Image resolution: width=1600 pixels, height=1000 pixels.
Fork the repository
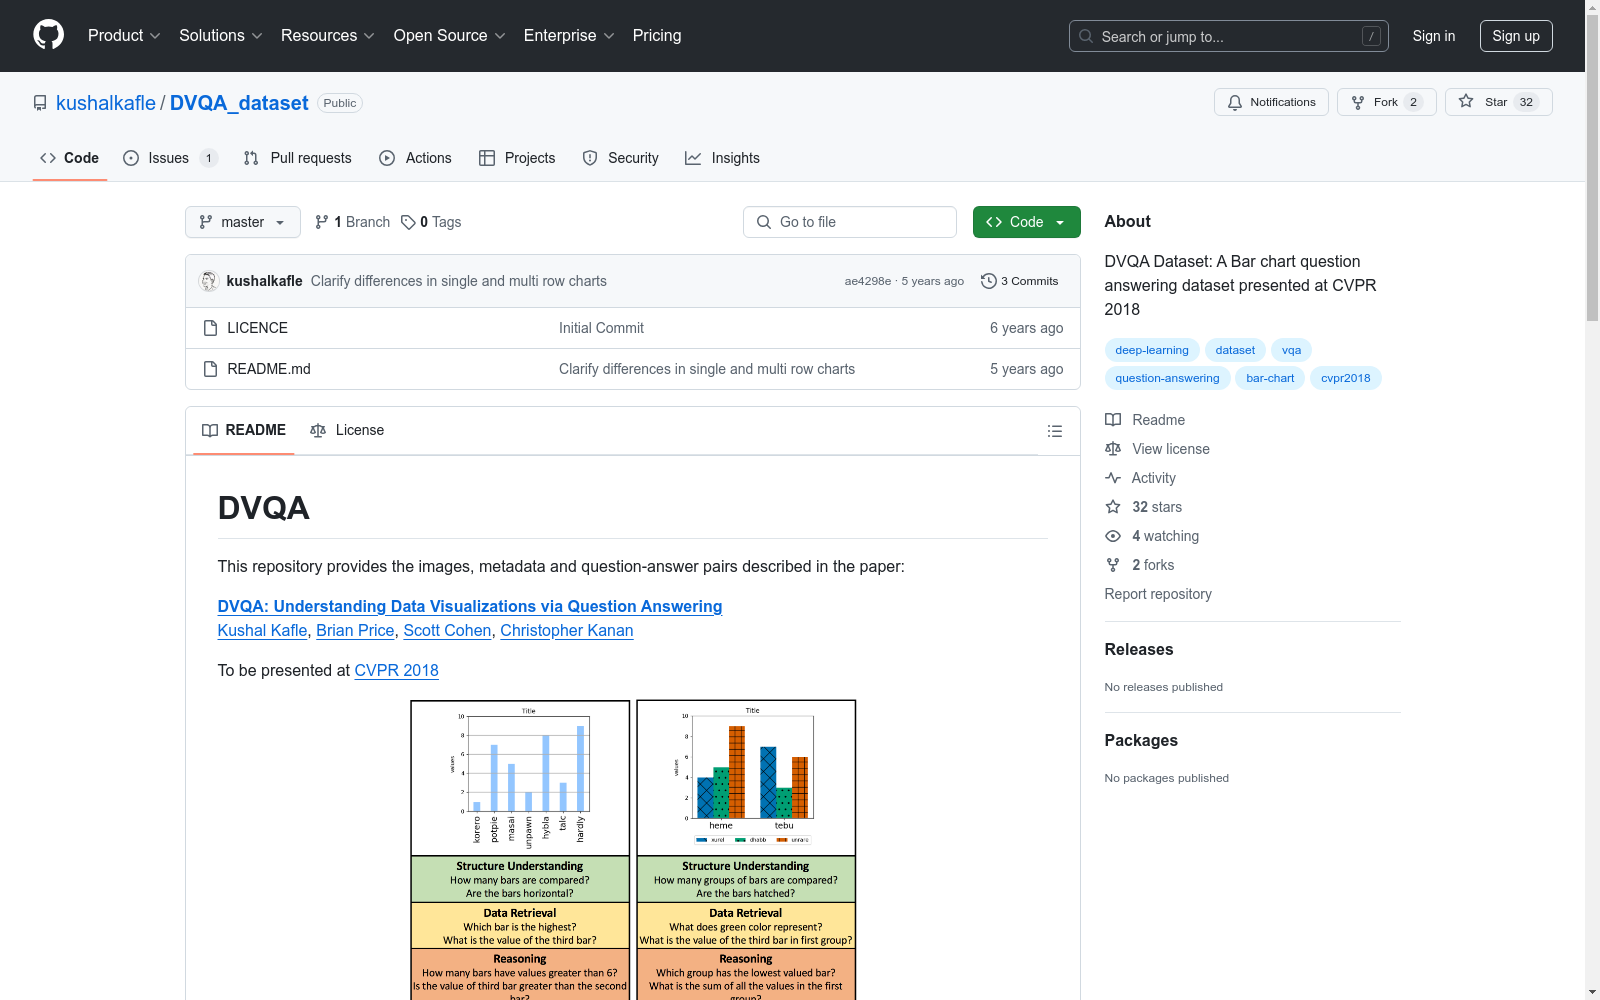[x=1385, y=102]
